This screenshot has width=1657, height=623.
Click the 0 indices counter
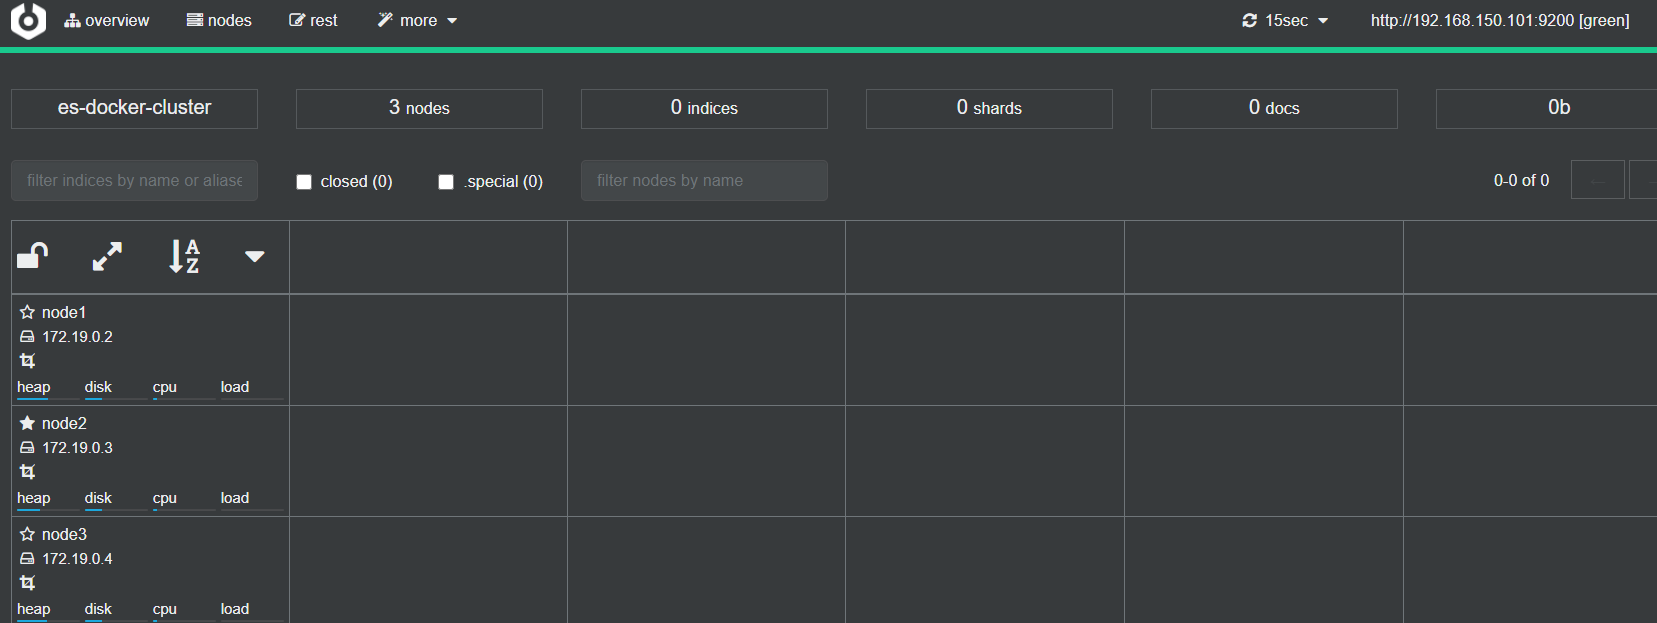704,108
